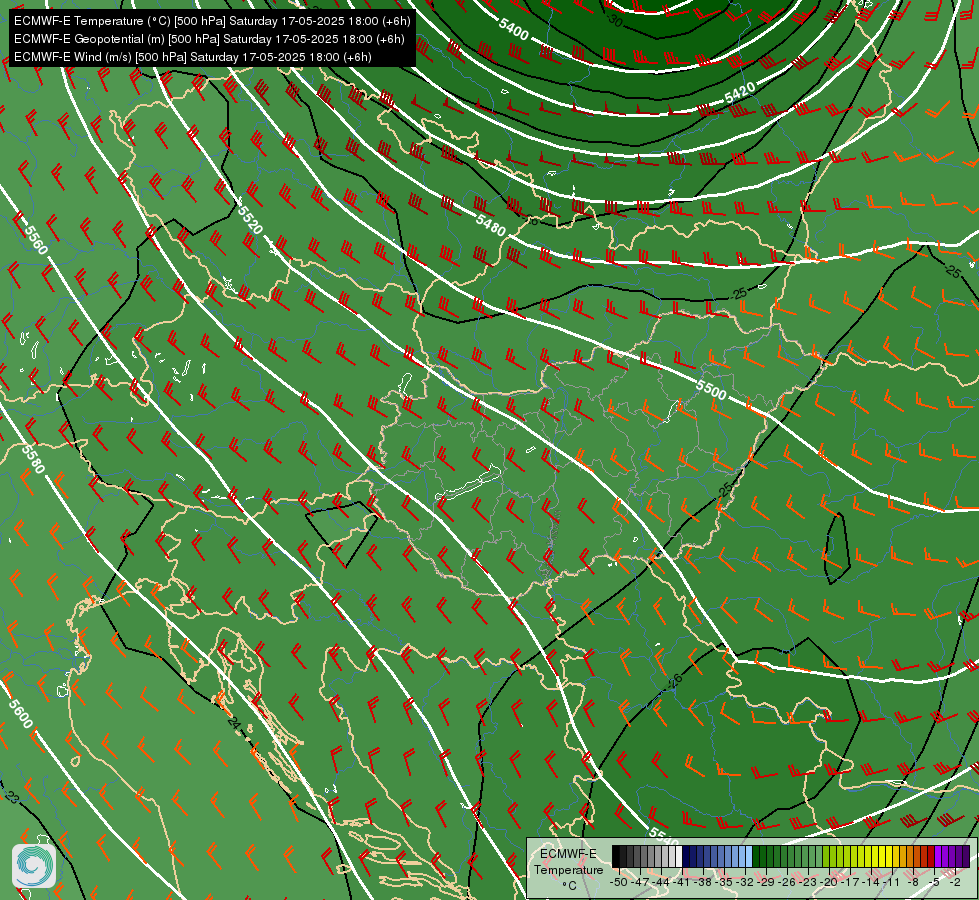
Task: Click the -47 legend scale value
Action: (x=639, y=882)
